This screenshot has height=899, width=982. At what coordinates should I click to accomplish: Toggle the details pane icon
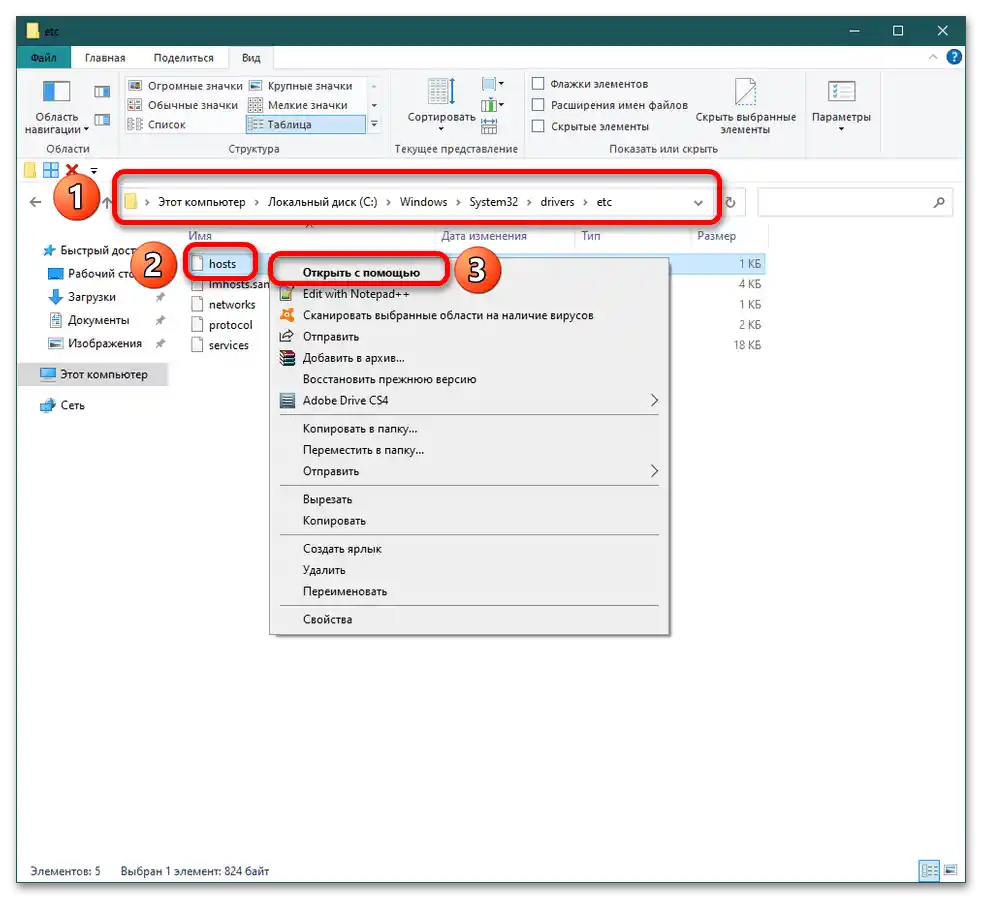(102, 119)
